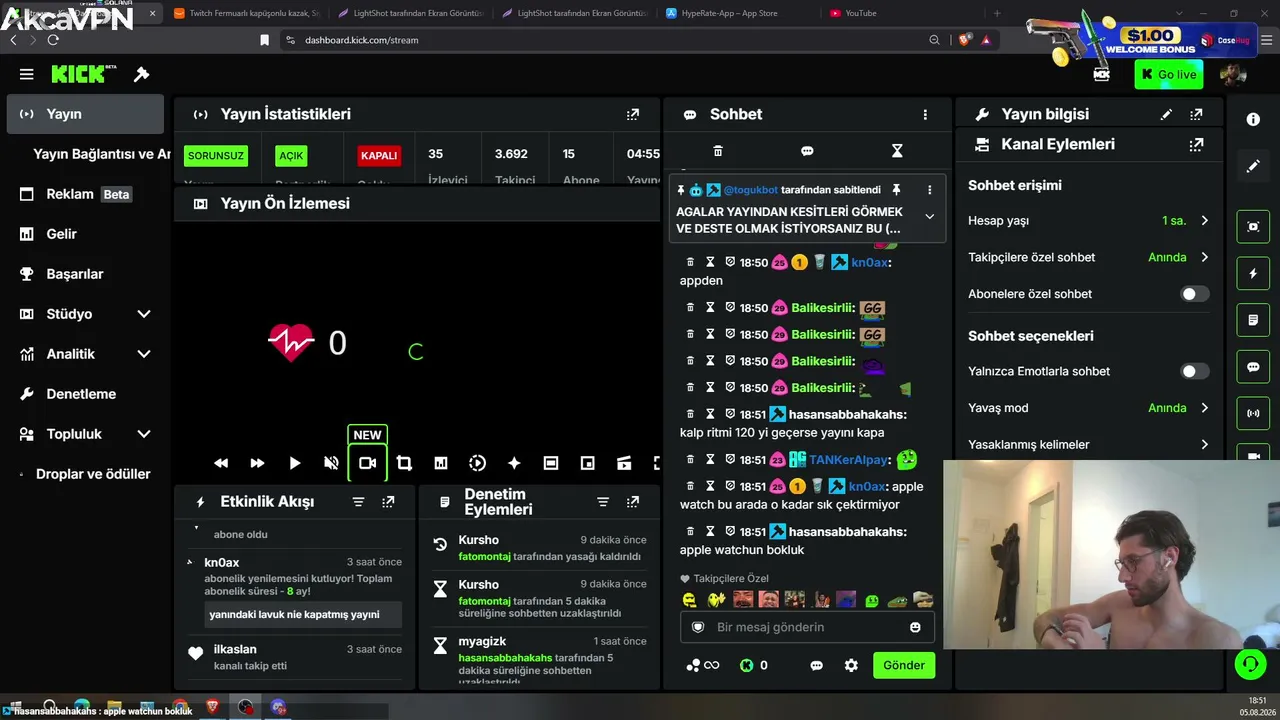1280x720 pixels.
Task: Open Reklam Beta in the sidebar
Action: point(85,194)
